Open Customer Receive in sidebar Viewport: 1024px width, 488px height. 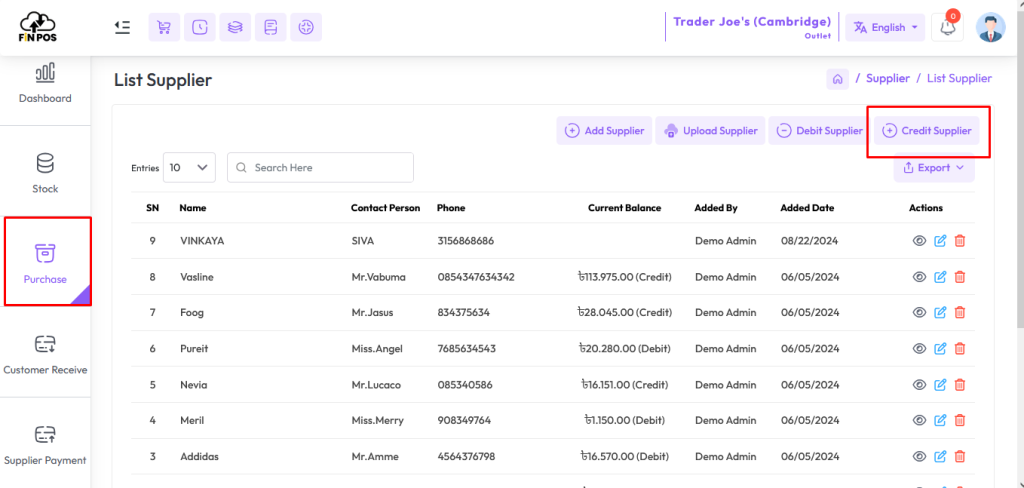(x=45, y=355)
